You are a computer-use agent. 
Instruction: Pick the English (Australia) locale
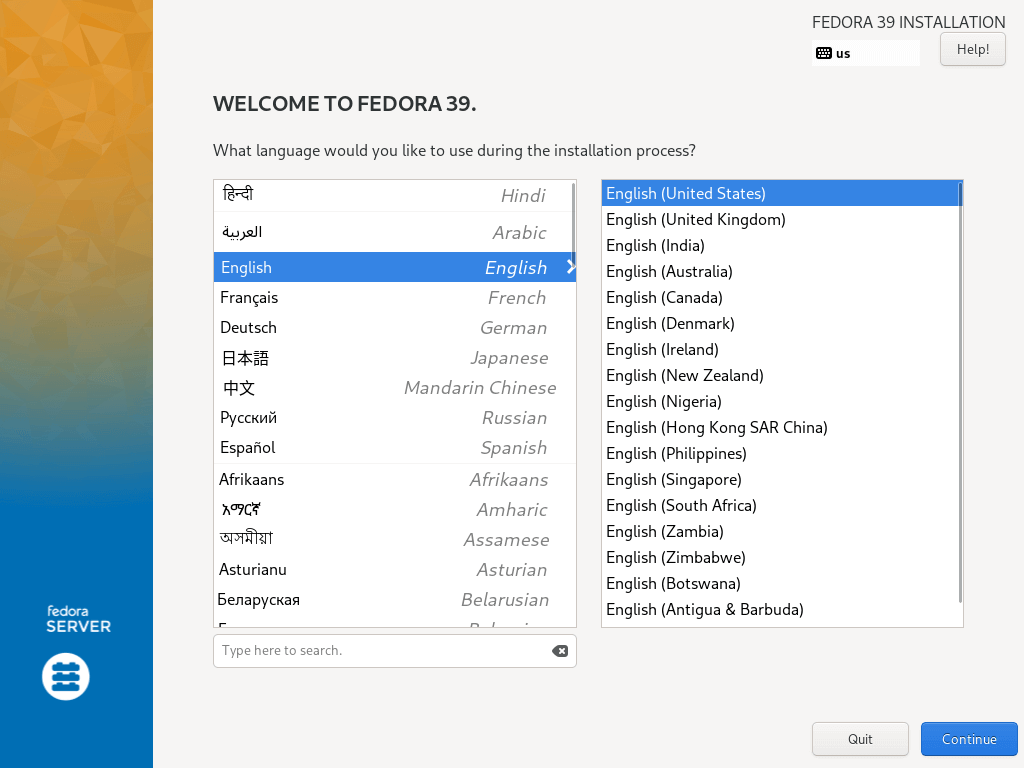[x=669, y=272]
